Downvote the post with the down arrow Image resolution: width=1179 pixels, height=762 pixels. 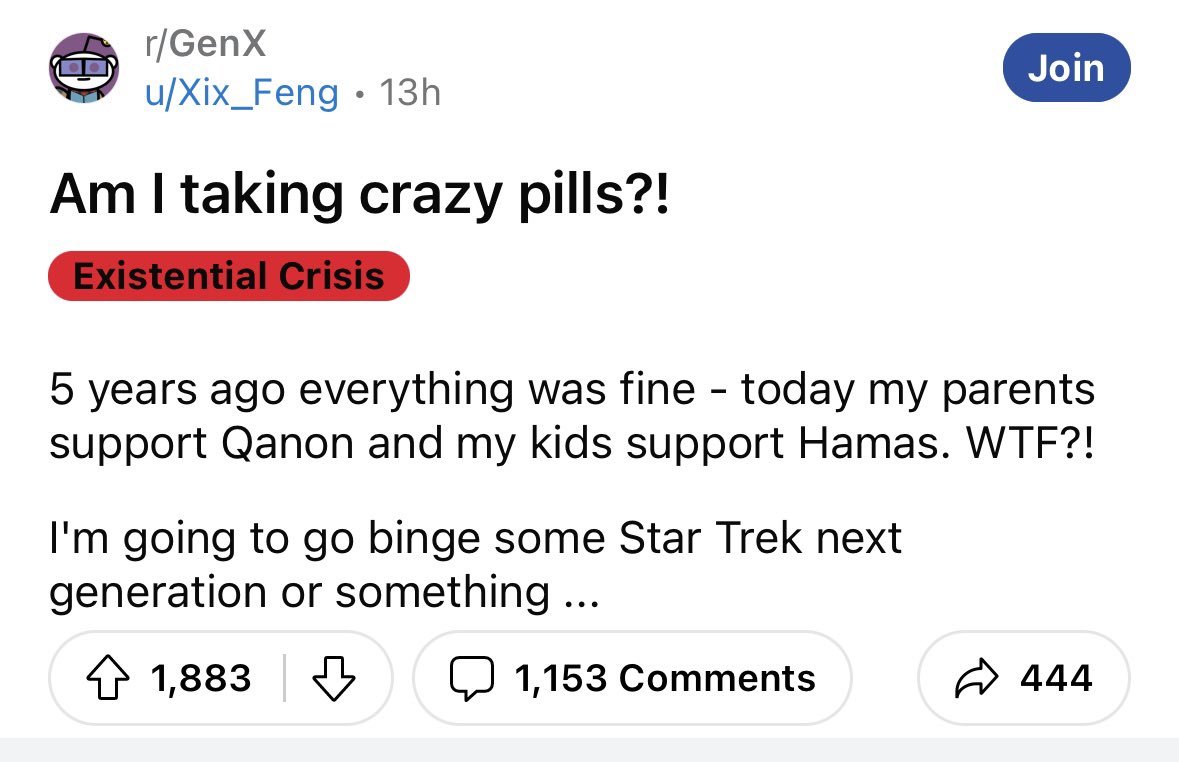(335, 679)
